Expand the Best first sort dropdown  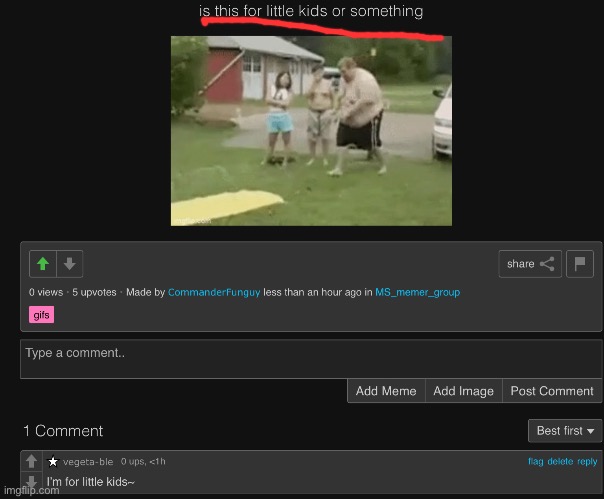(x=564, y=431)
